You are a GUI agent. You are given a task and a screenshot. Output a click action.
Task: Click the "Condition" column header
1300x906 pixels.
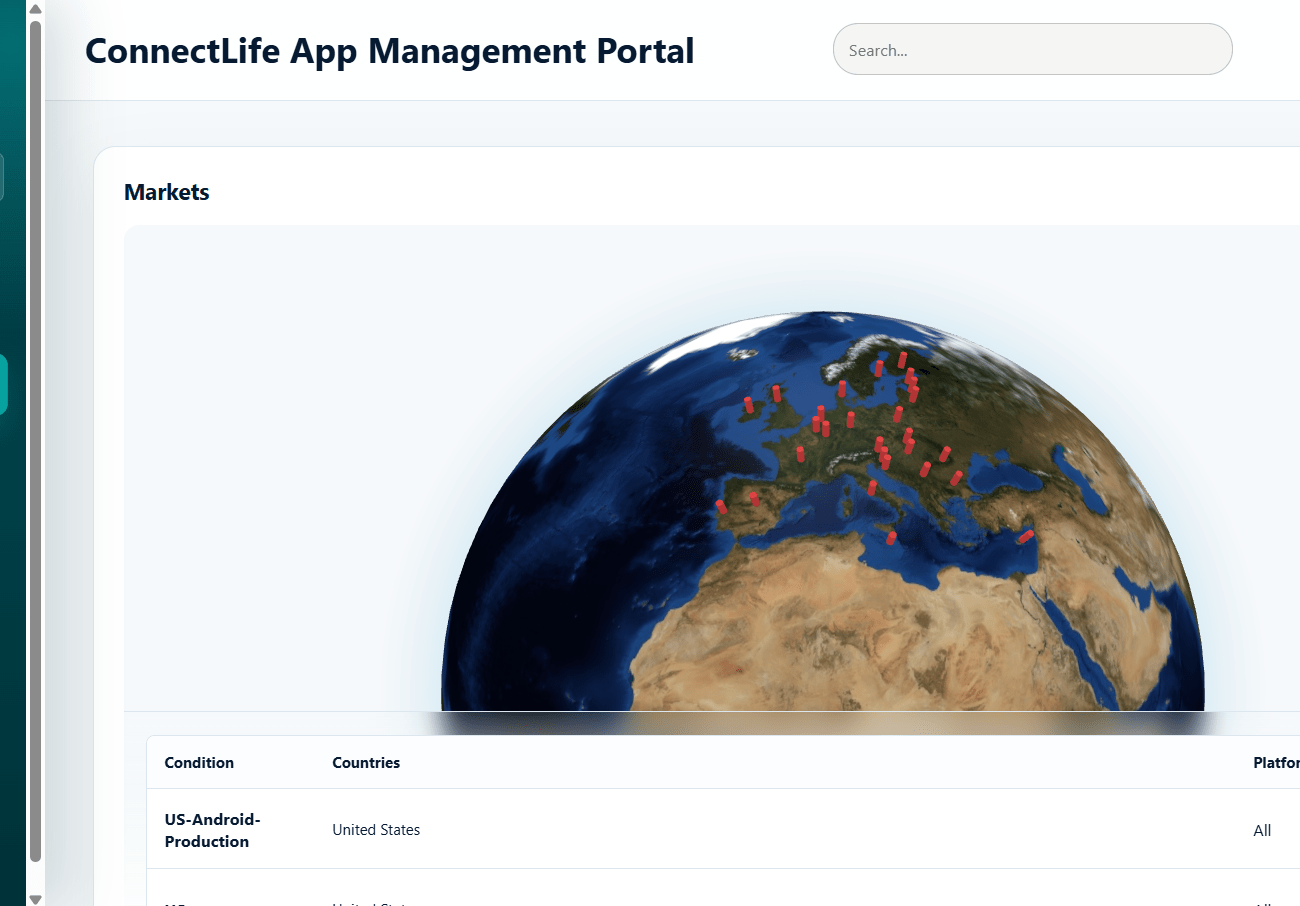coord(199,763)
